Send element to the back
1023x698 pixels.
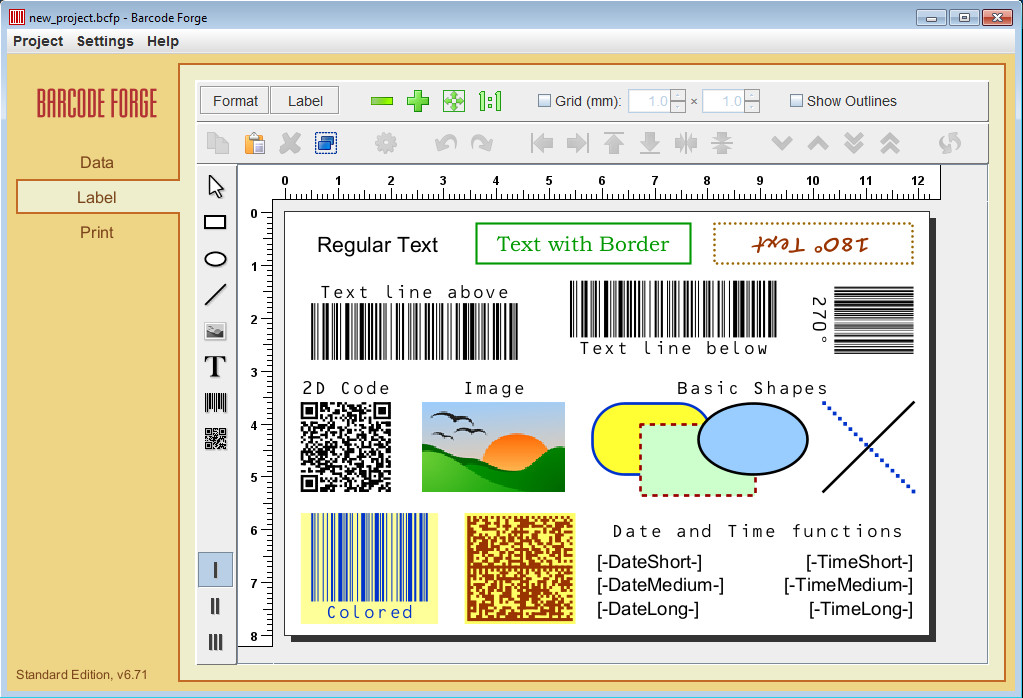click(x=854, y=143)
